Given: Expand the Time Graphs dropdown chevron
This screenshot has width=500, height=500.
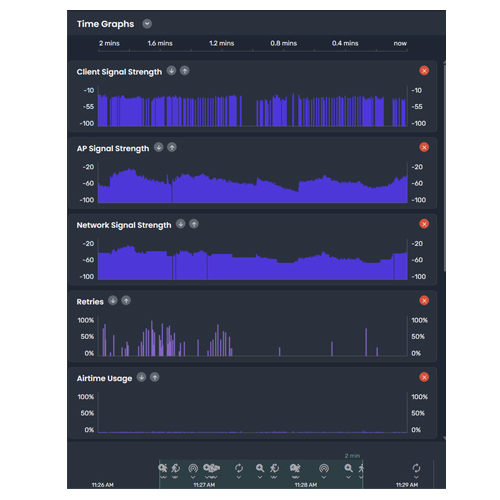Looking at the screenshot, I should click(147, 24).
